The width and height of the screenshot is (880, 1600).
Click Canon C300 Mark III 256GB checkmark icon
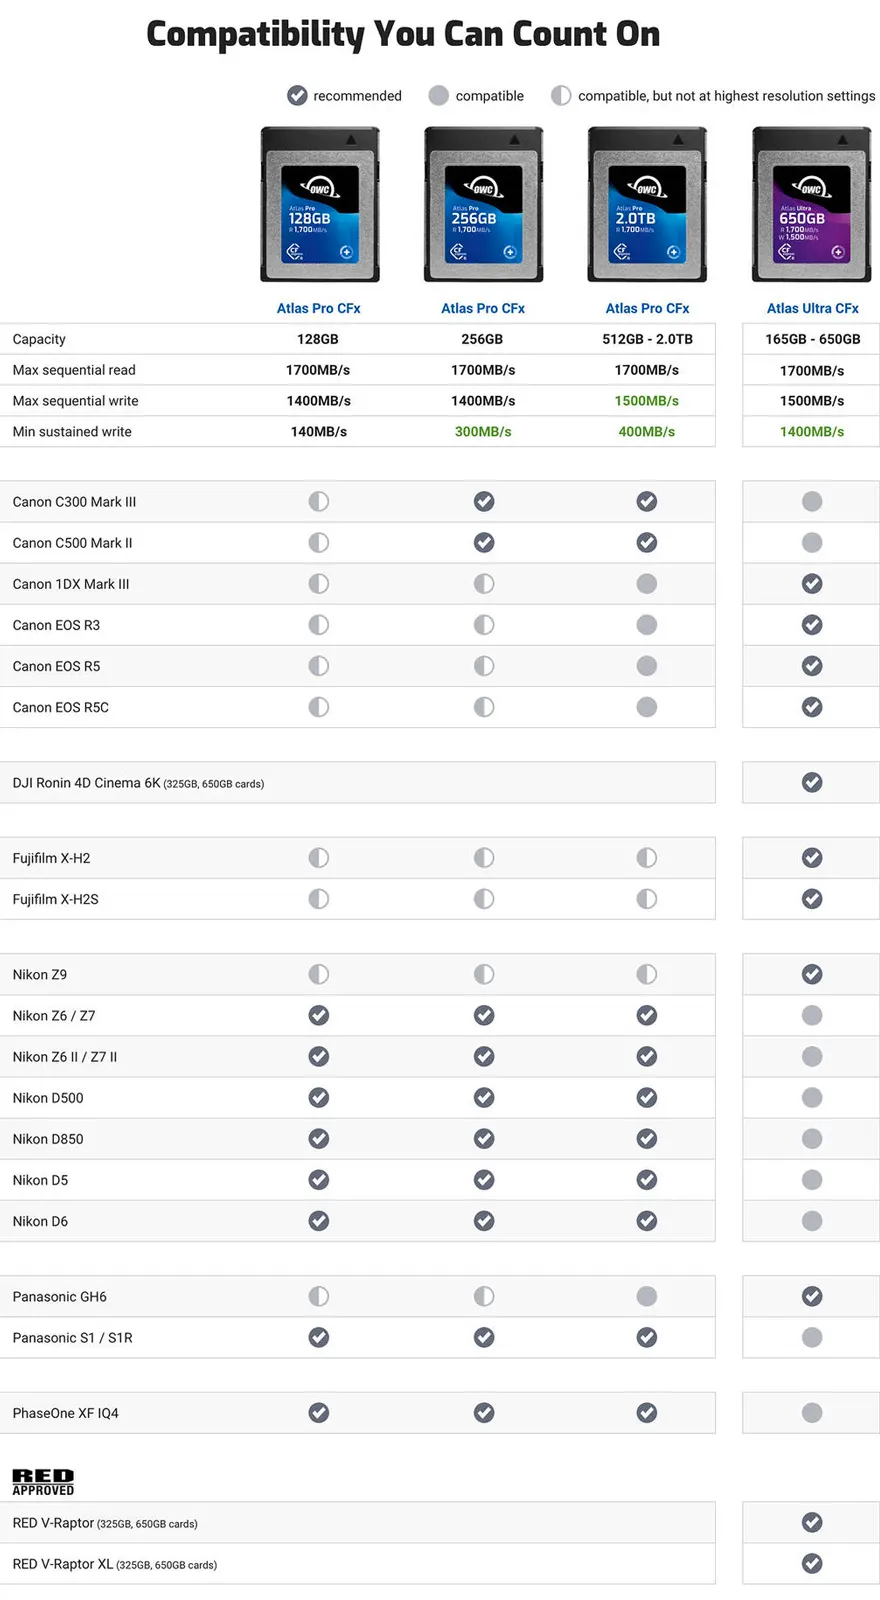[484, 501]
